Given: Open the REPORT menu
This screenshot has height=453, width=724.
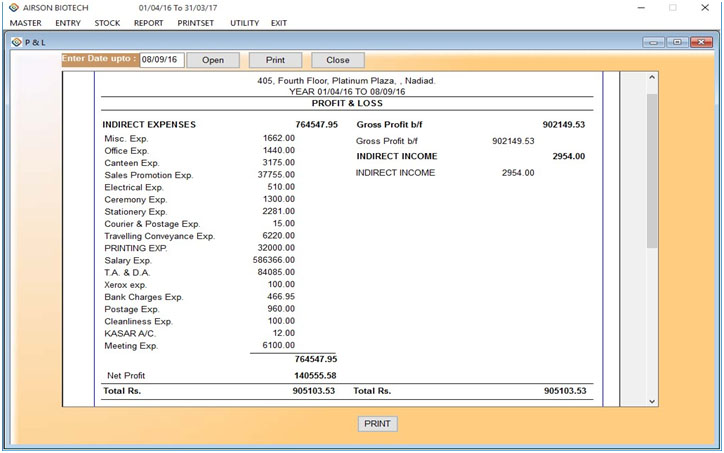Looking at the screenshot, I should 148,23.
